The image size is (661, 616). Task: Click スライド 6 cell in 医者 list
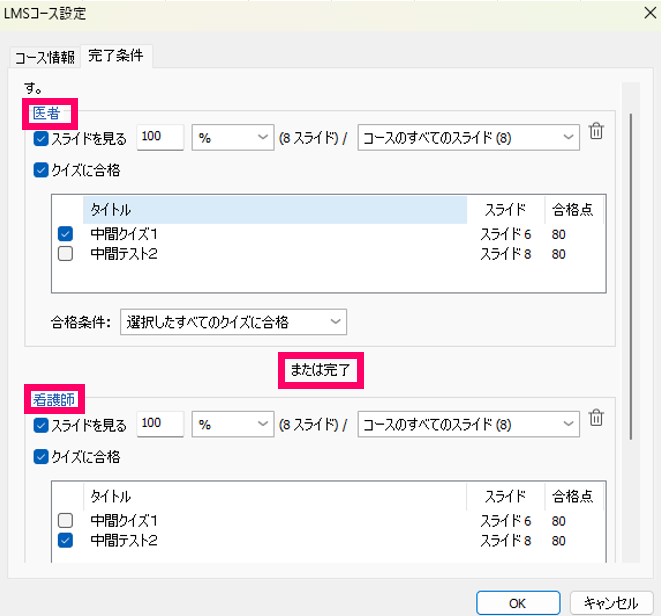(505, 234)
